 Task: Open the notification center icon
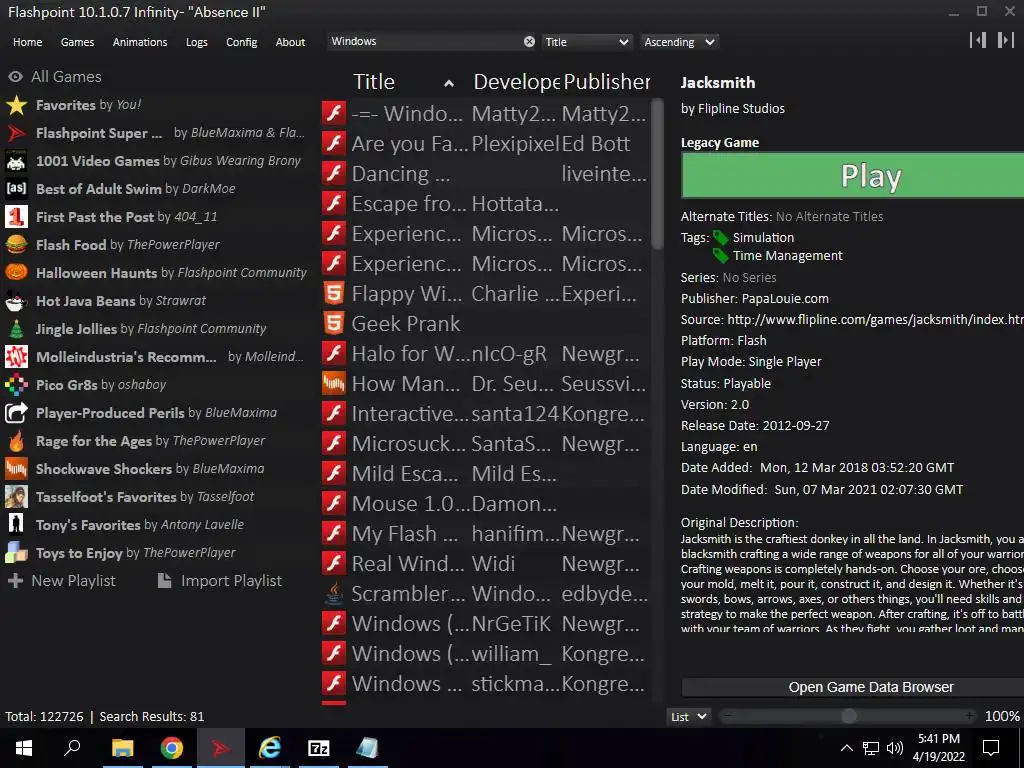(991, 748)
